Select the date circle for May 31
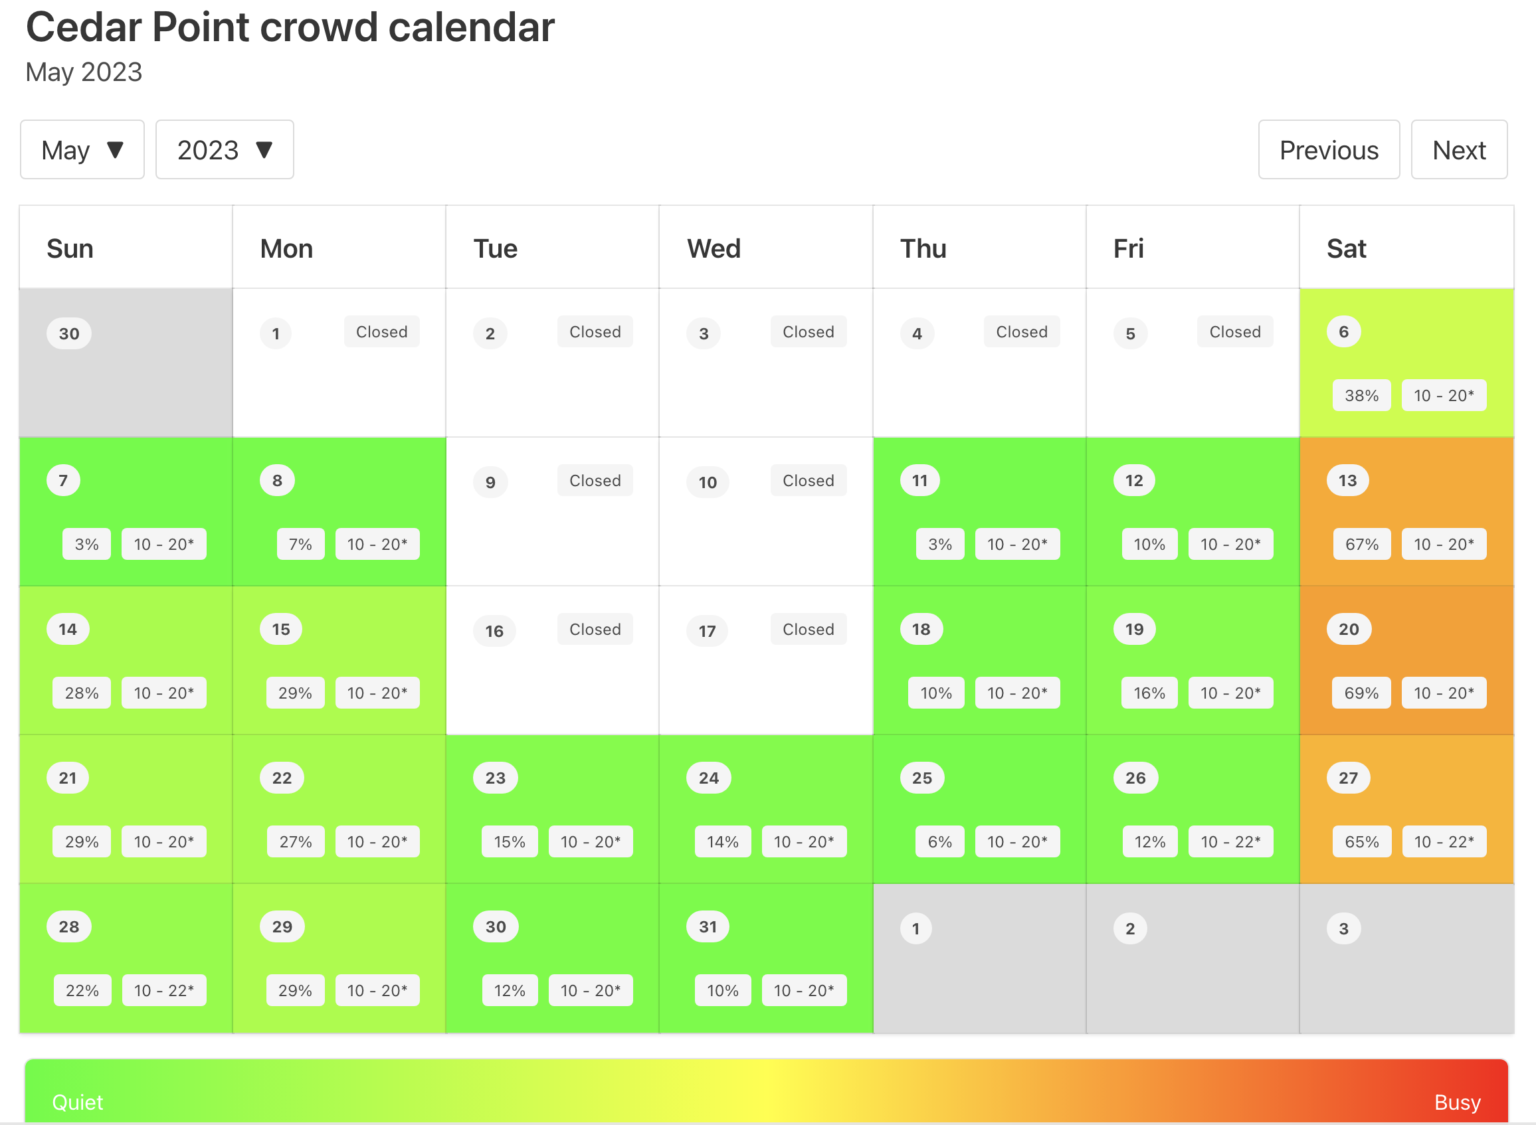Image resolution: width=1536 pixels, height=1125 pixels. [x=707, y=926]
